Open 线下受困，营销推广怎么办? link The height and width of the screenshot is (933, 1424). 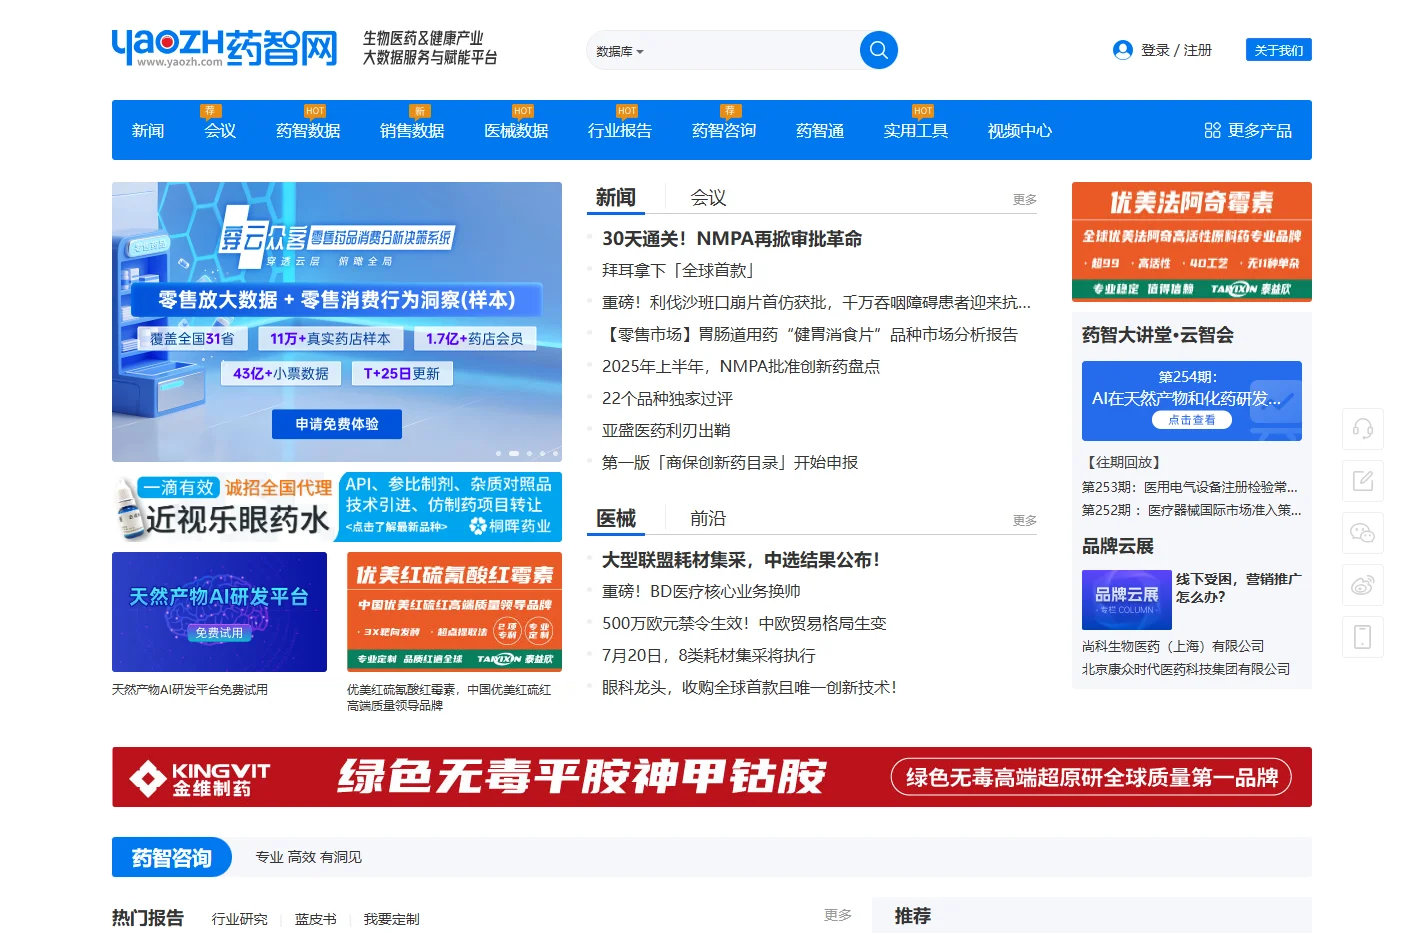(1238, 588)
